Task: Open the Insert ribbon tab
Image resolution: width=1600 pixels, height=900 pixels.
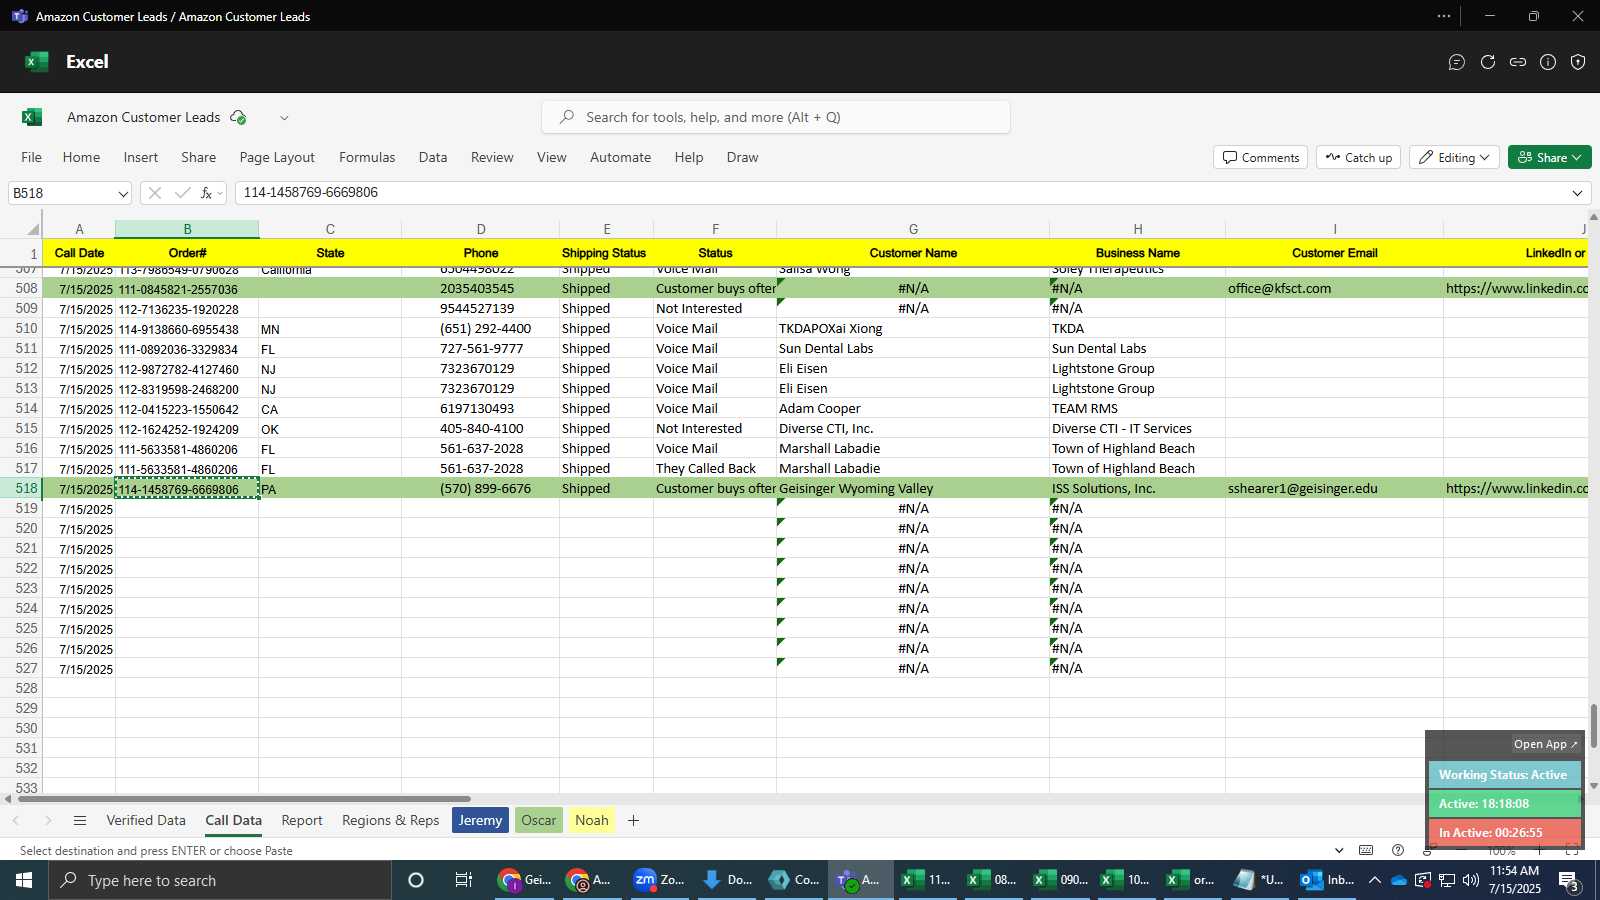Action: 141,158
